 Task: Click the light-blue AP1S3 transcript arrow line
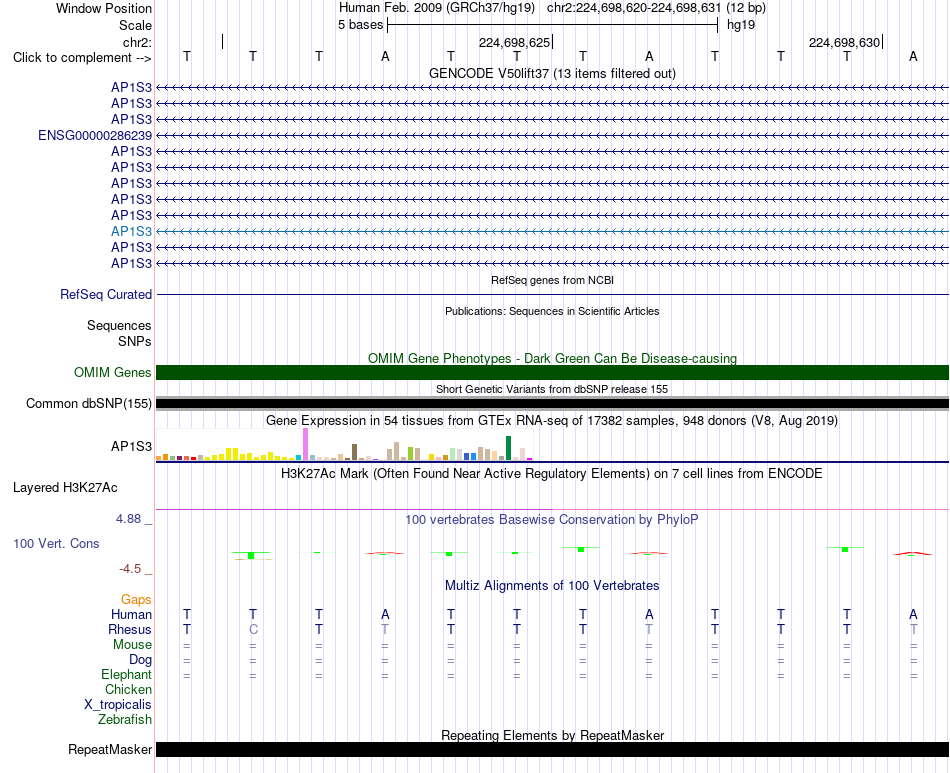click(552, 231)
